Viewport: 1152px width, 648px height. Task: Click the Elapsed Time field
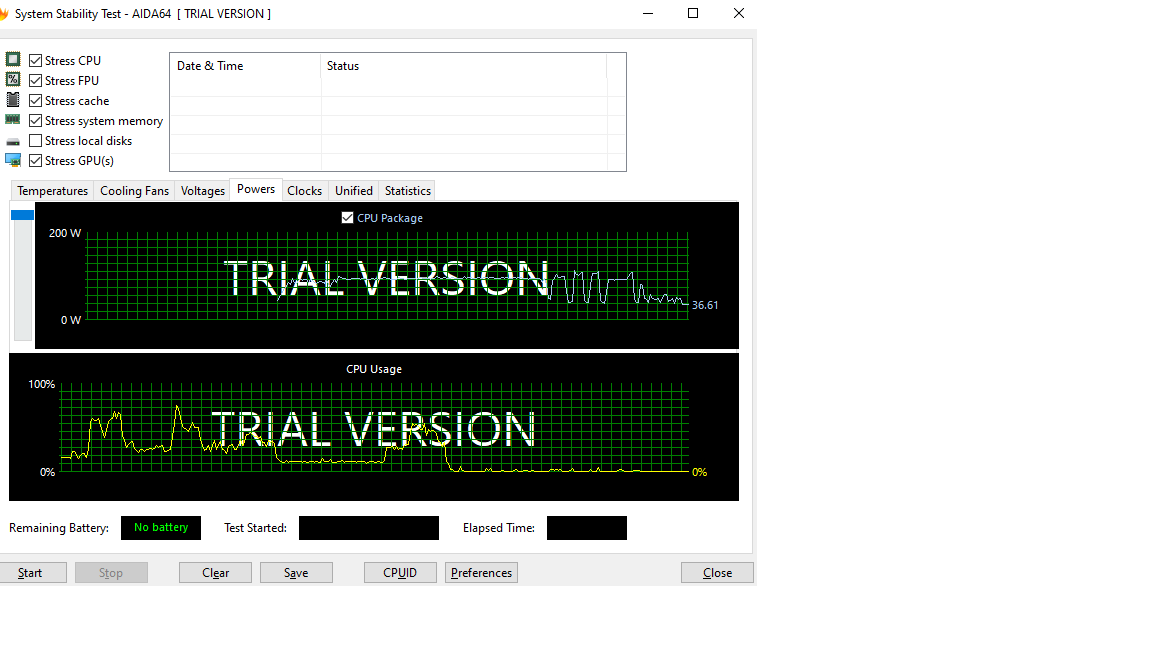click(x=587, y=528)
